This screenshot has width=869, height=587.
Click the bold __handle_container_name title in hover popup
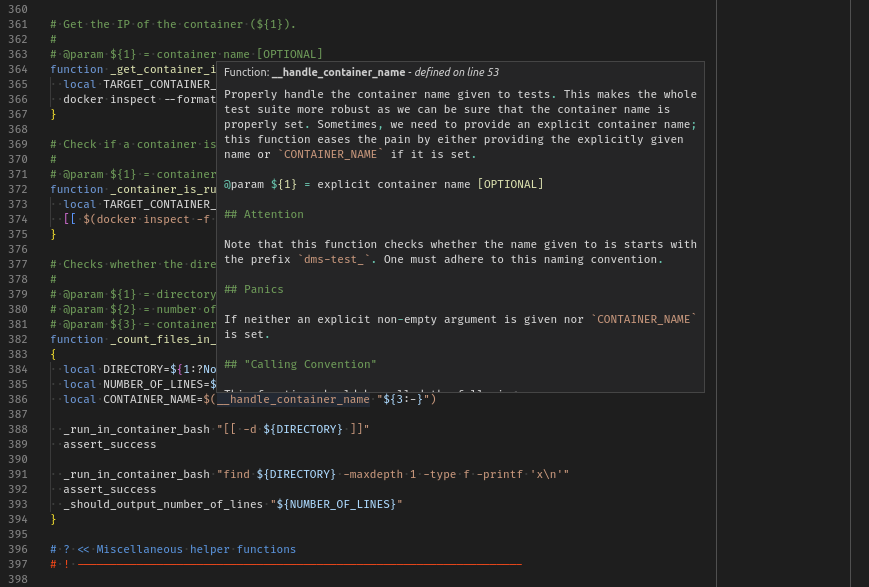pos(339,72)
